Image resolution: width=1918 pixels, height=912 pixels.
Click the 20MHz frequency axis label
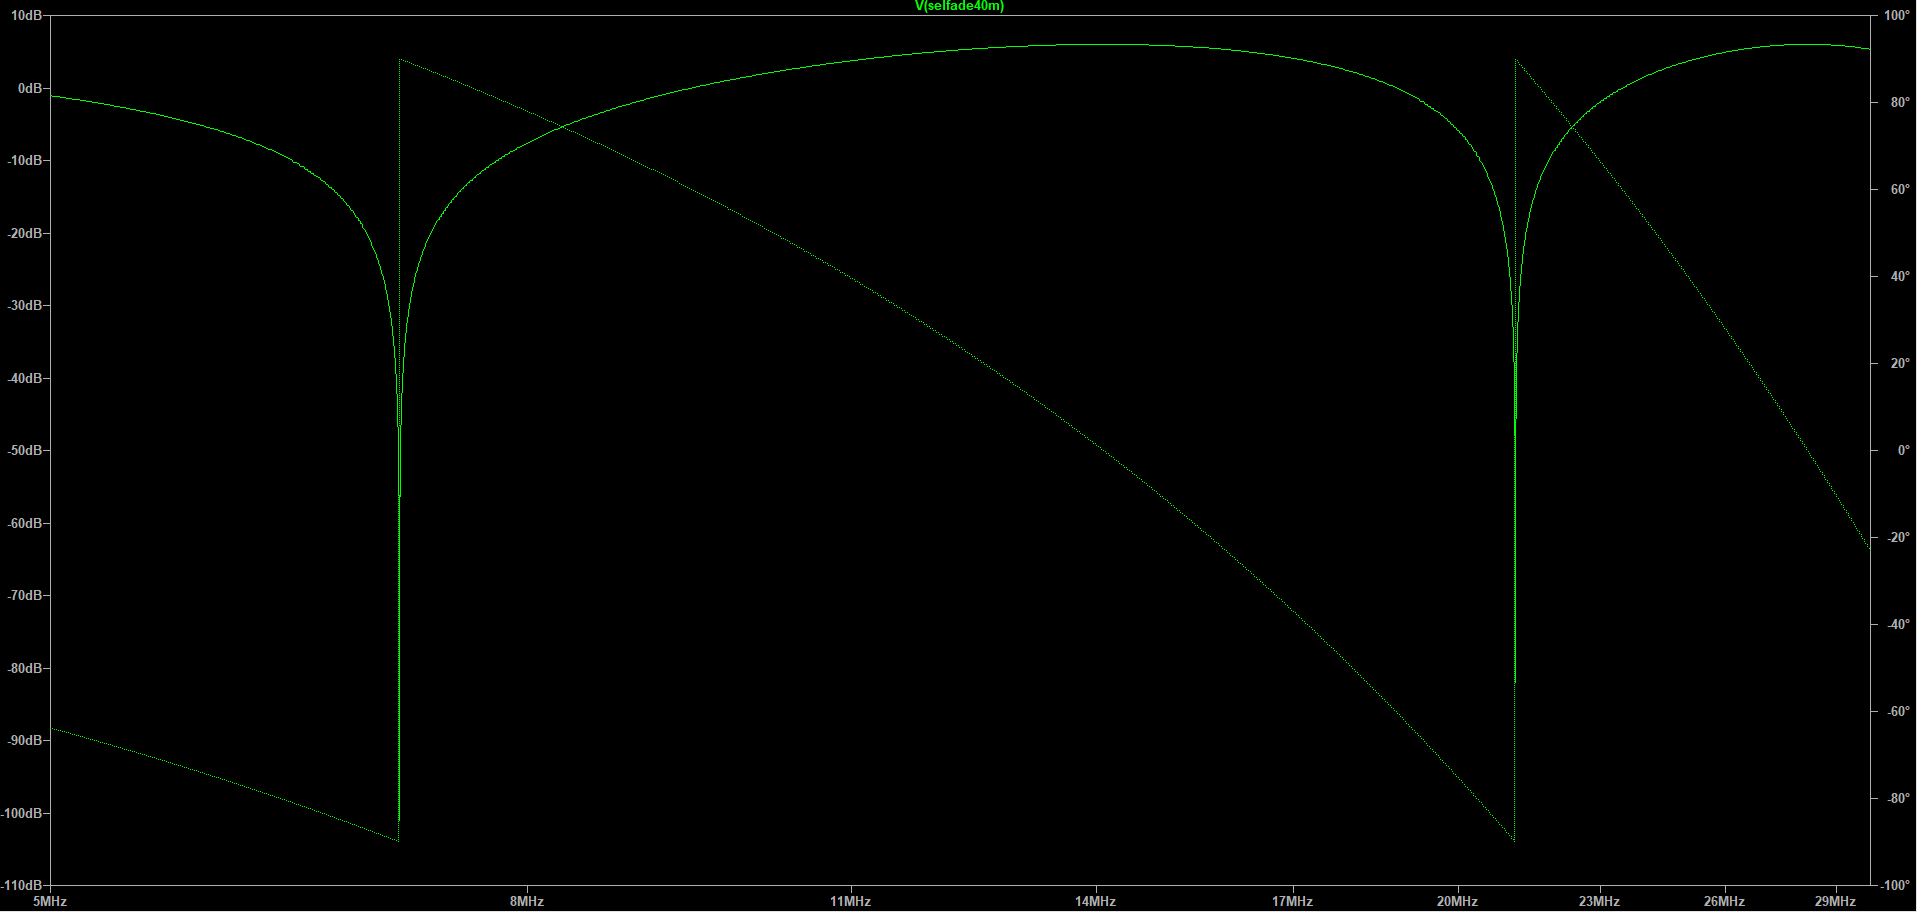point(1457,902)
